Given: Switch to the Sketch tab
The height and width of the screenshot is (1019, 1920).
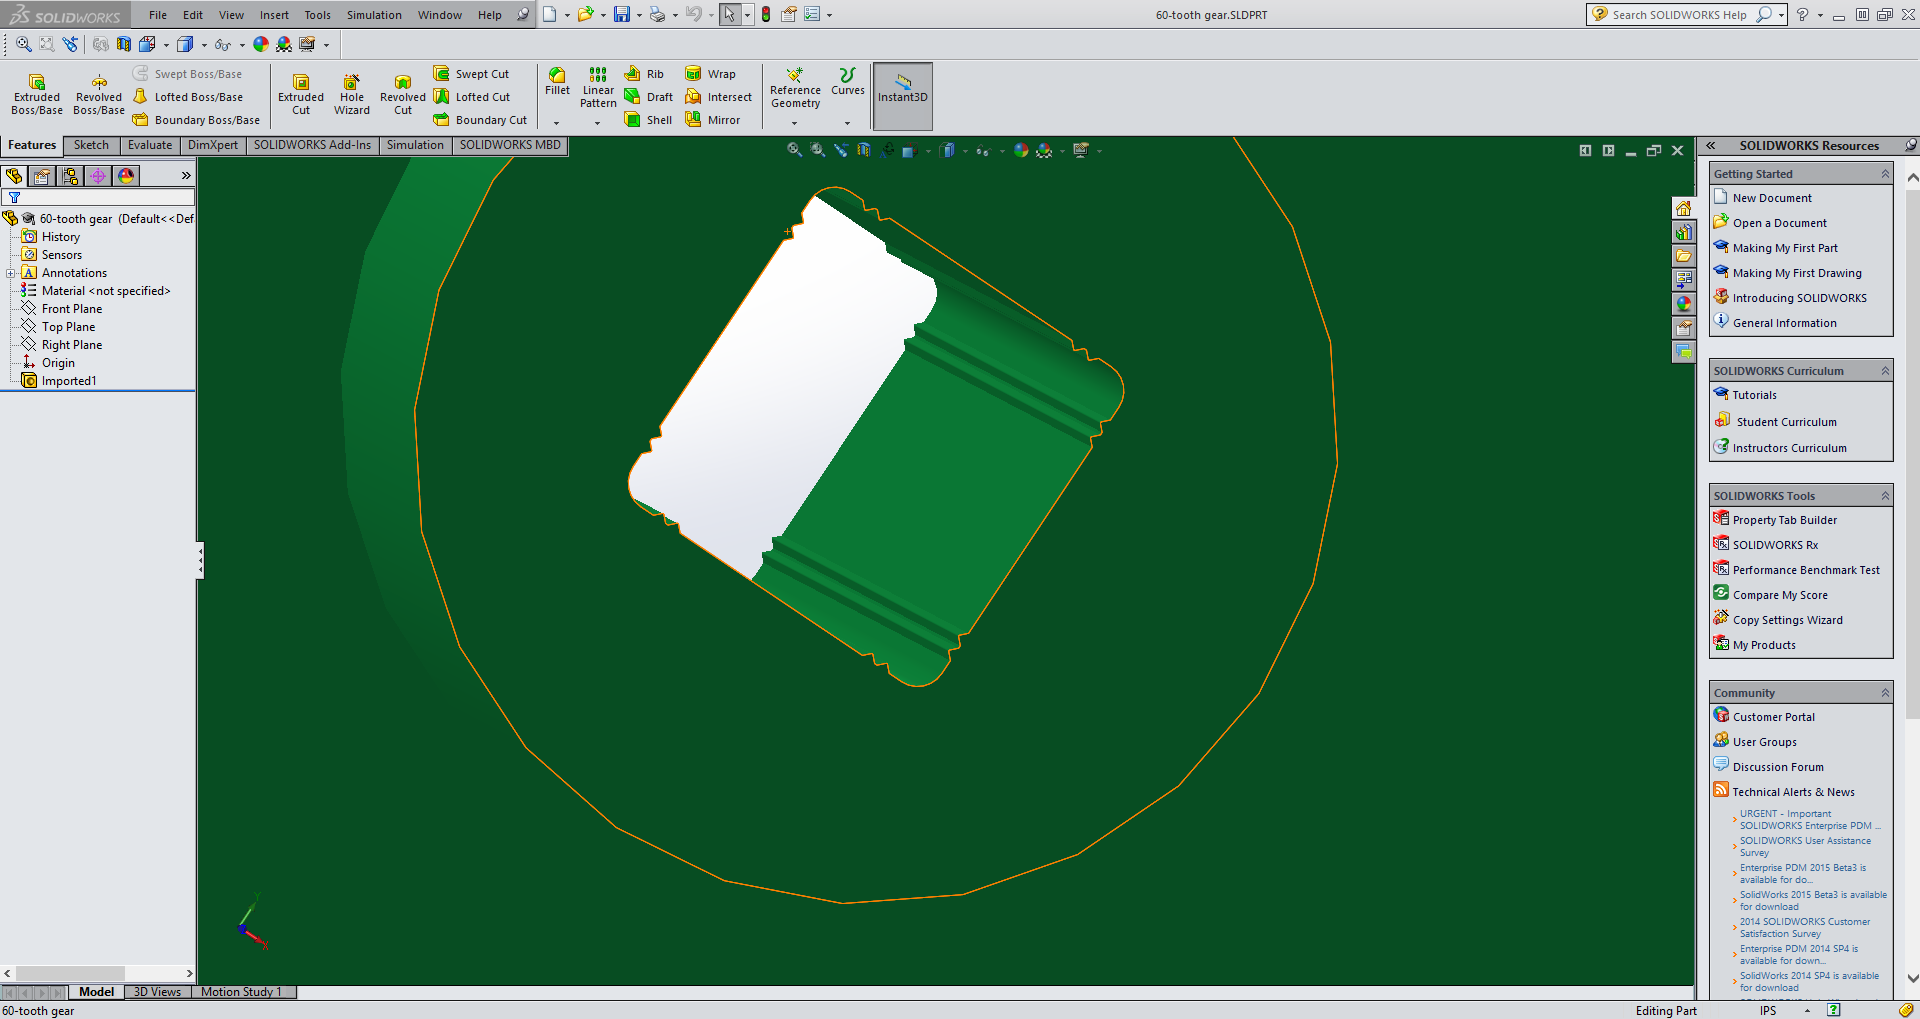Looking at the screenshot, I should (91, 145).
